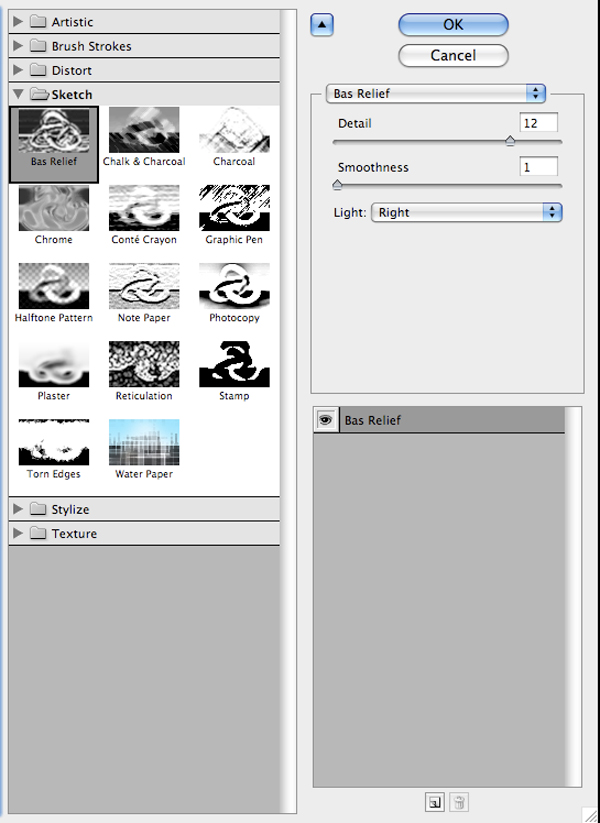Choose the Graphic Pen filter thumbnail
Image resolution: width=600 pixels, height=823 pixels.
click(234, 208)
